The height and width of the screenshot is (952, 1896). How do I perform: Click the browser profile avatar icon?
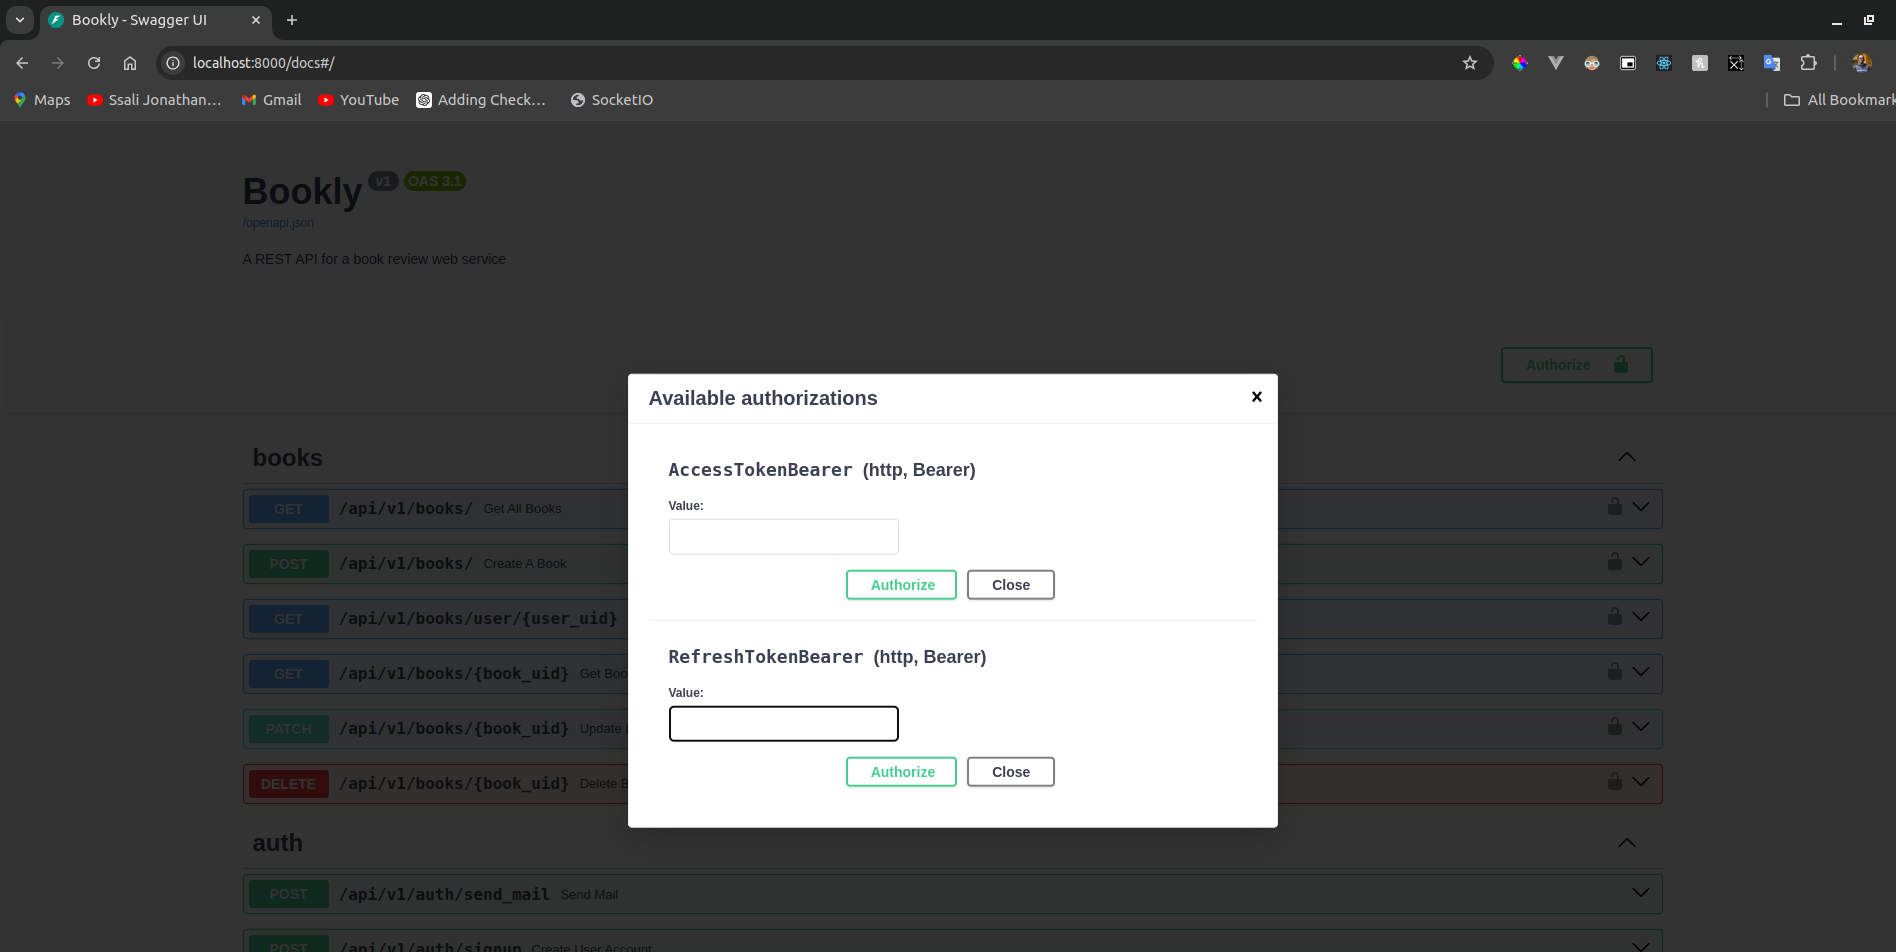1861,62
